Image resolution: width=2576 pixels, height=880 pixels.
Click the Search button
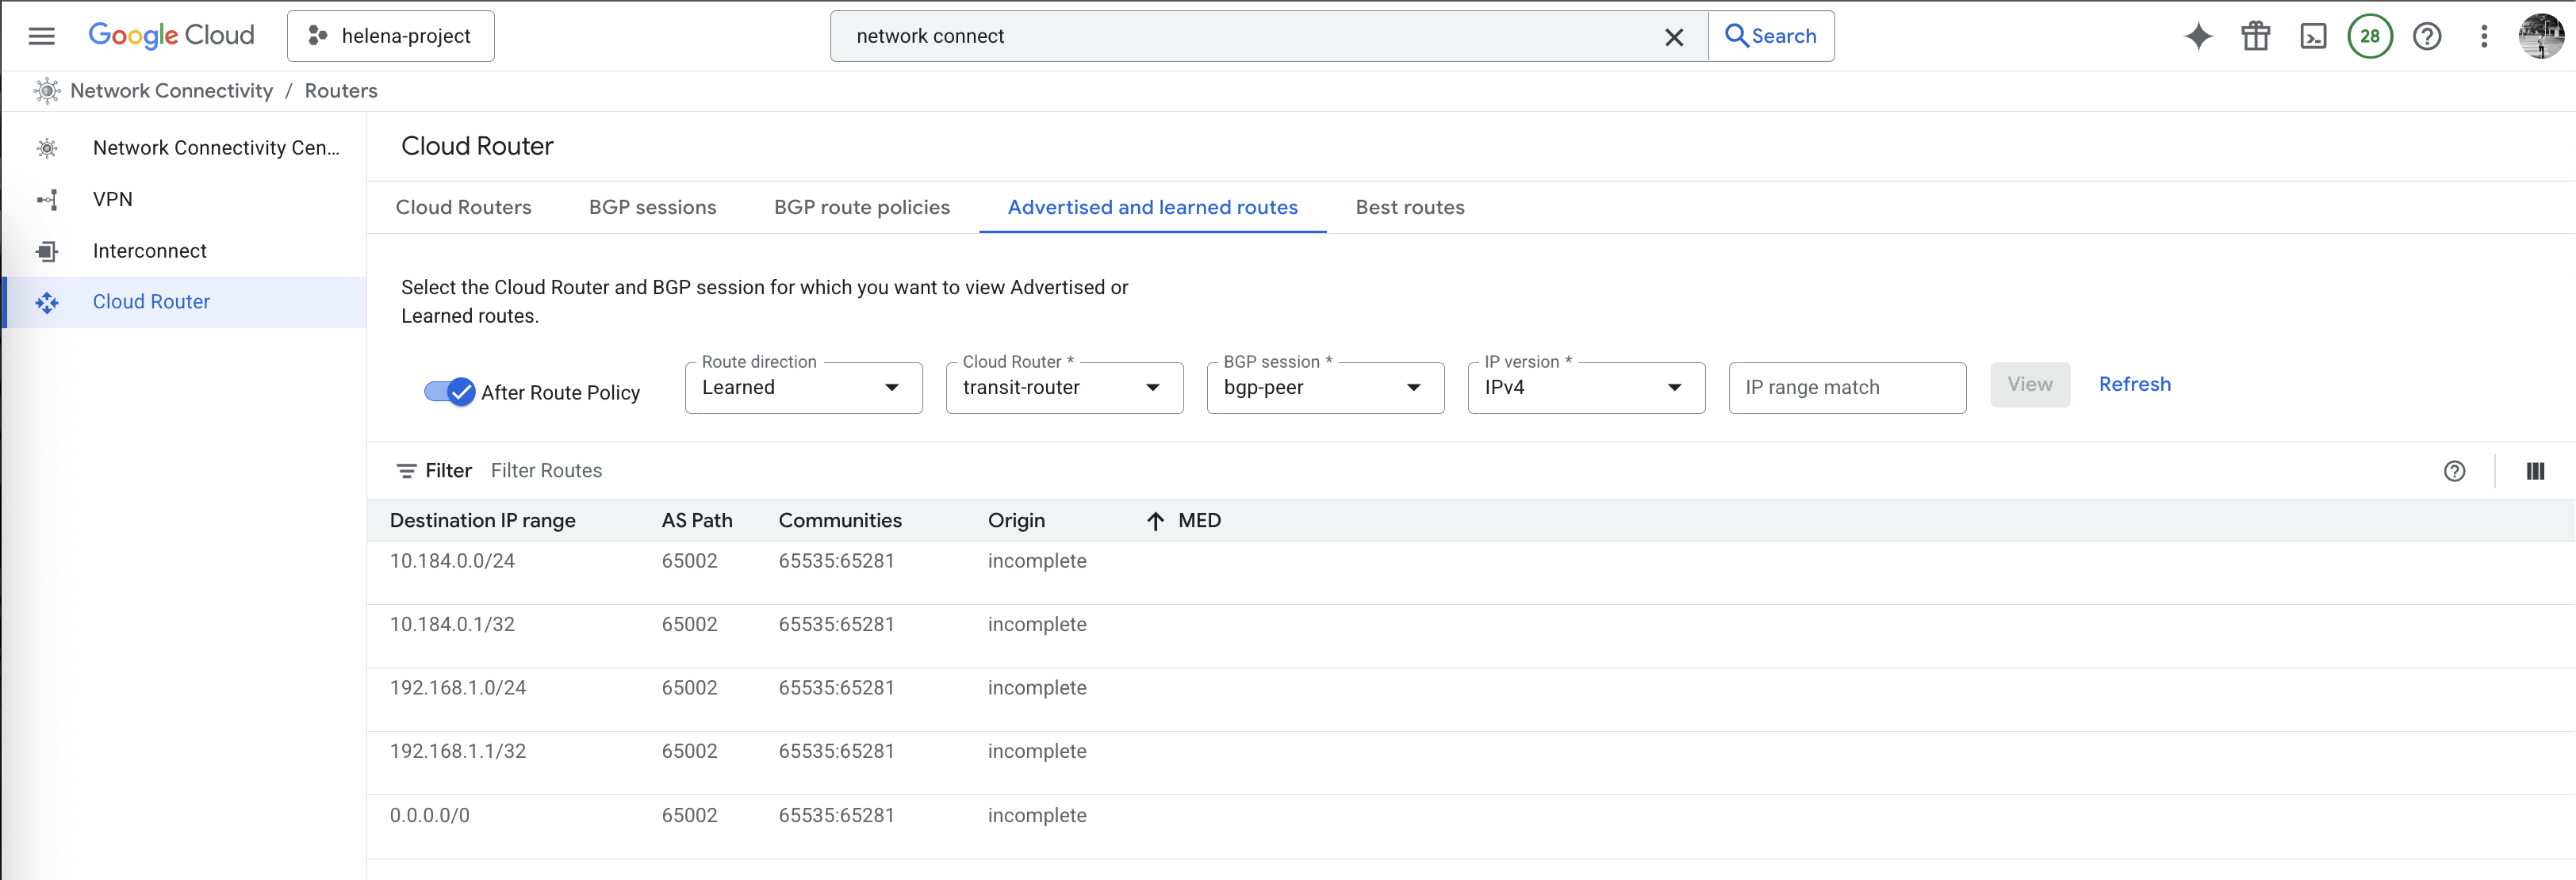click(x=1771, y=36)
